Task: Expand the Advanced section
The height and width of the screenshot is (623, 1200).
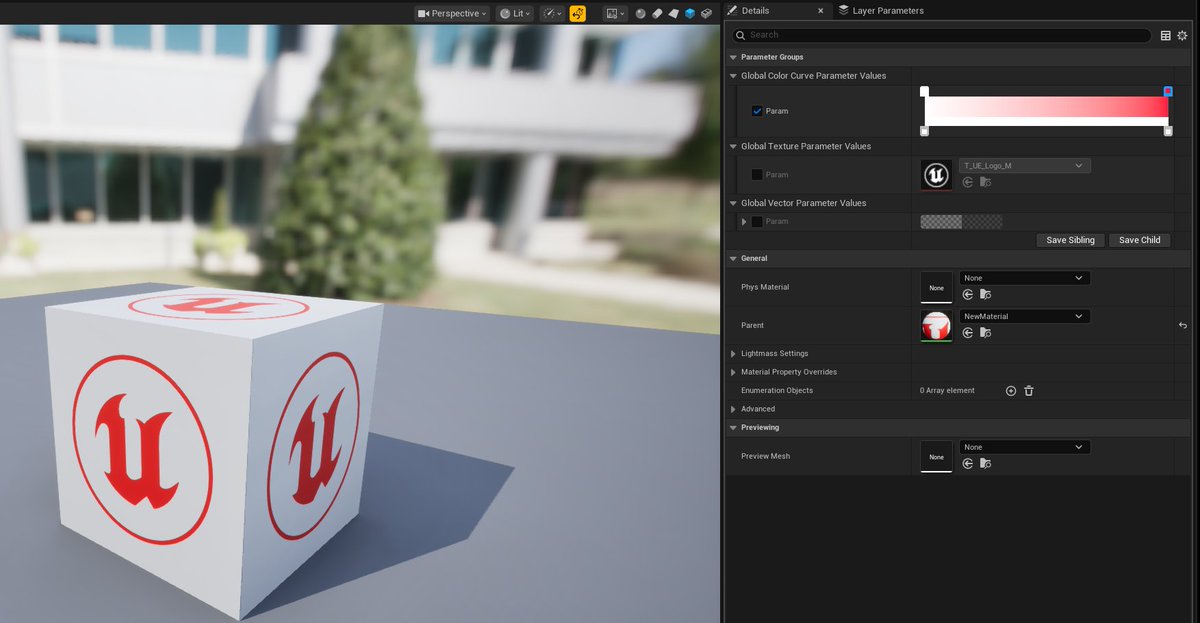Action: (733, 409)
